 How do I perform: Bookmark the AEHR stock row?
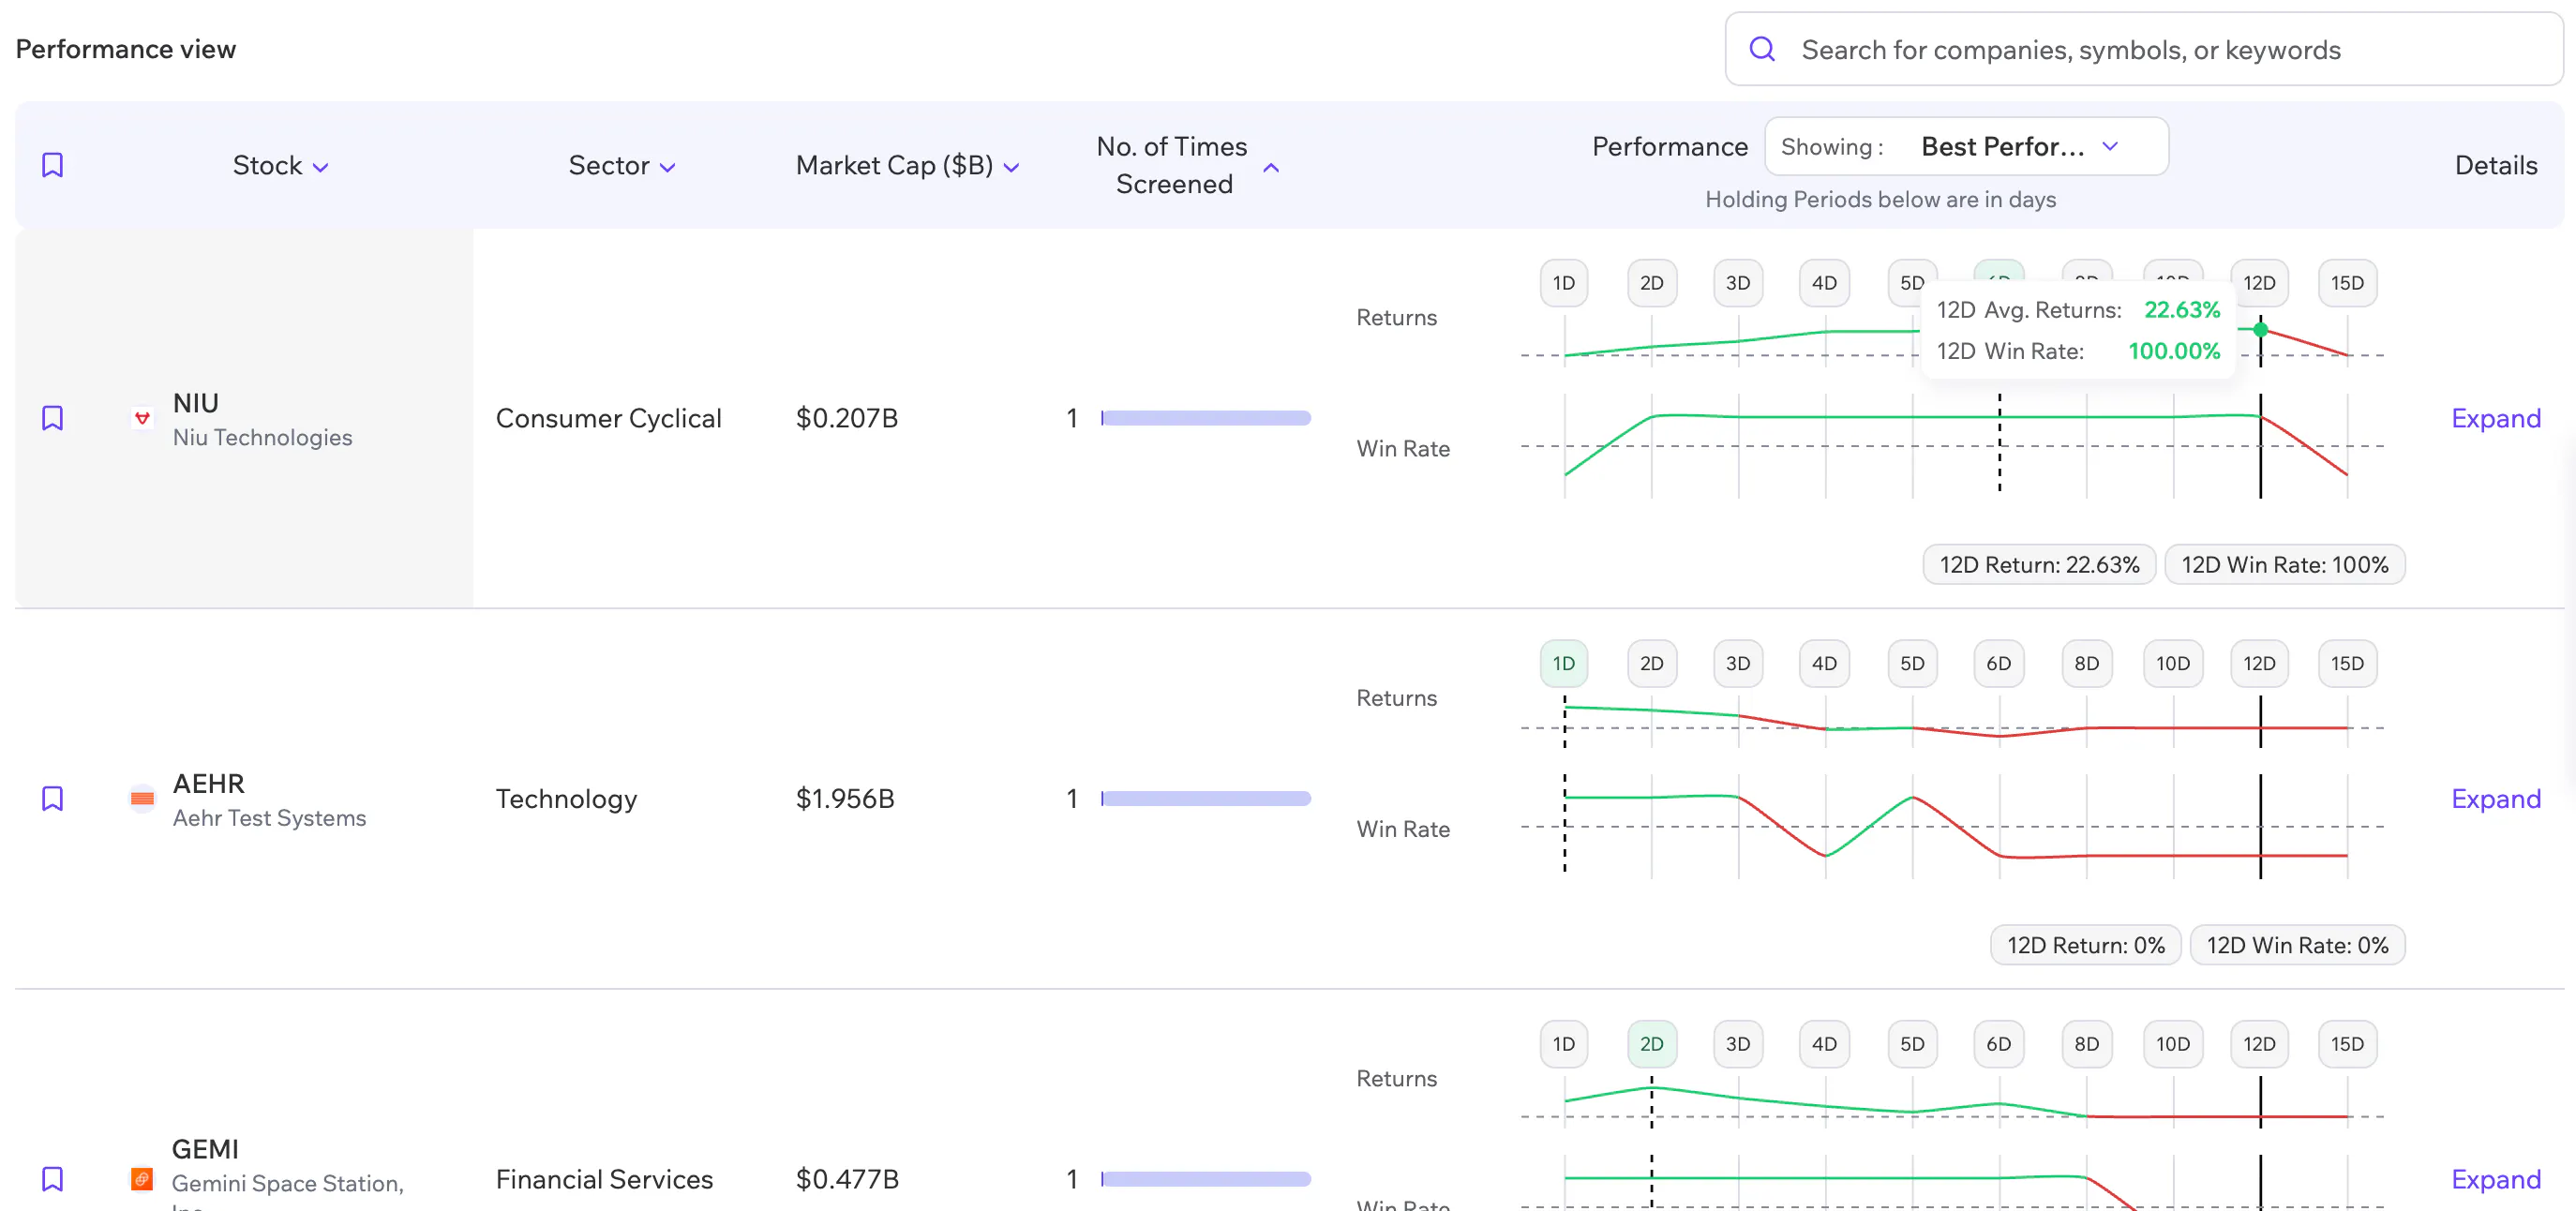pos(52,798)
